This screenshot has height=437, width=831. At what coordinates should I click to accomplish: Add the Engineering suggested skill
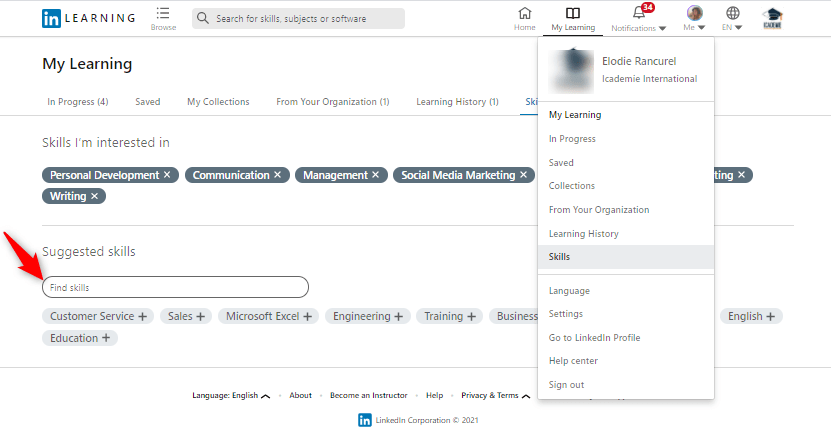399,316
